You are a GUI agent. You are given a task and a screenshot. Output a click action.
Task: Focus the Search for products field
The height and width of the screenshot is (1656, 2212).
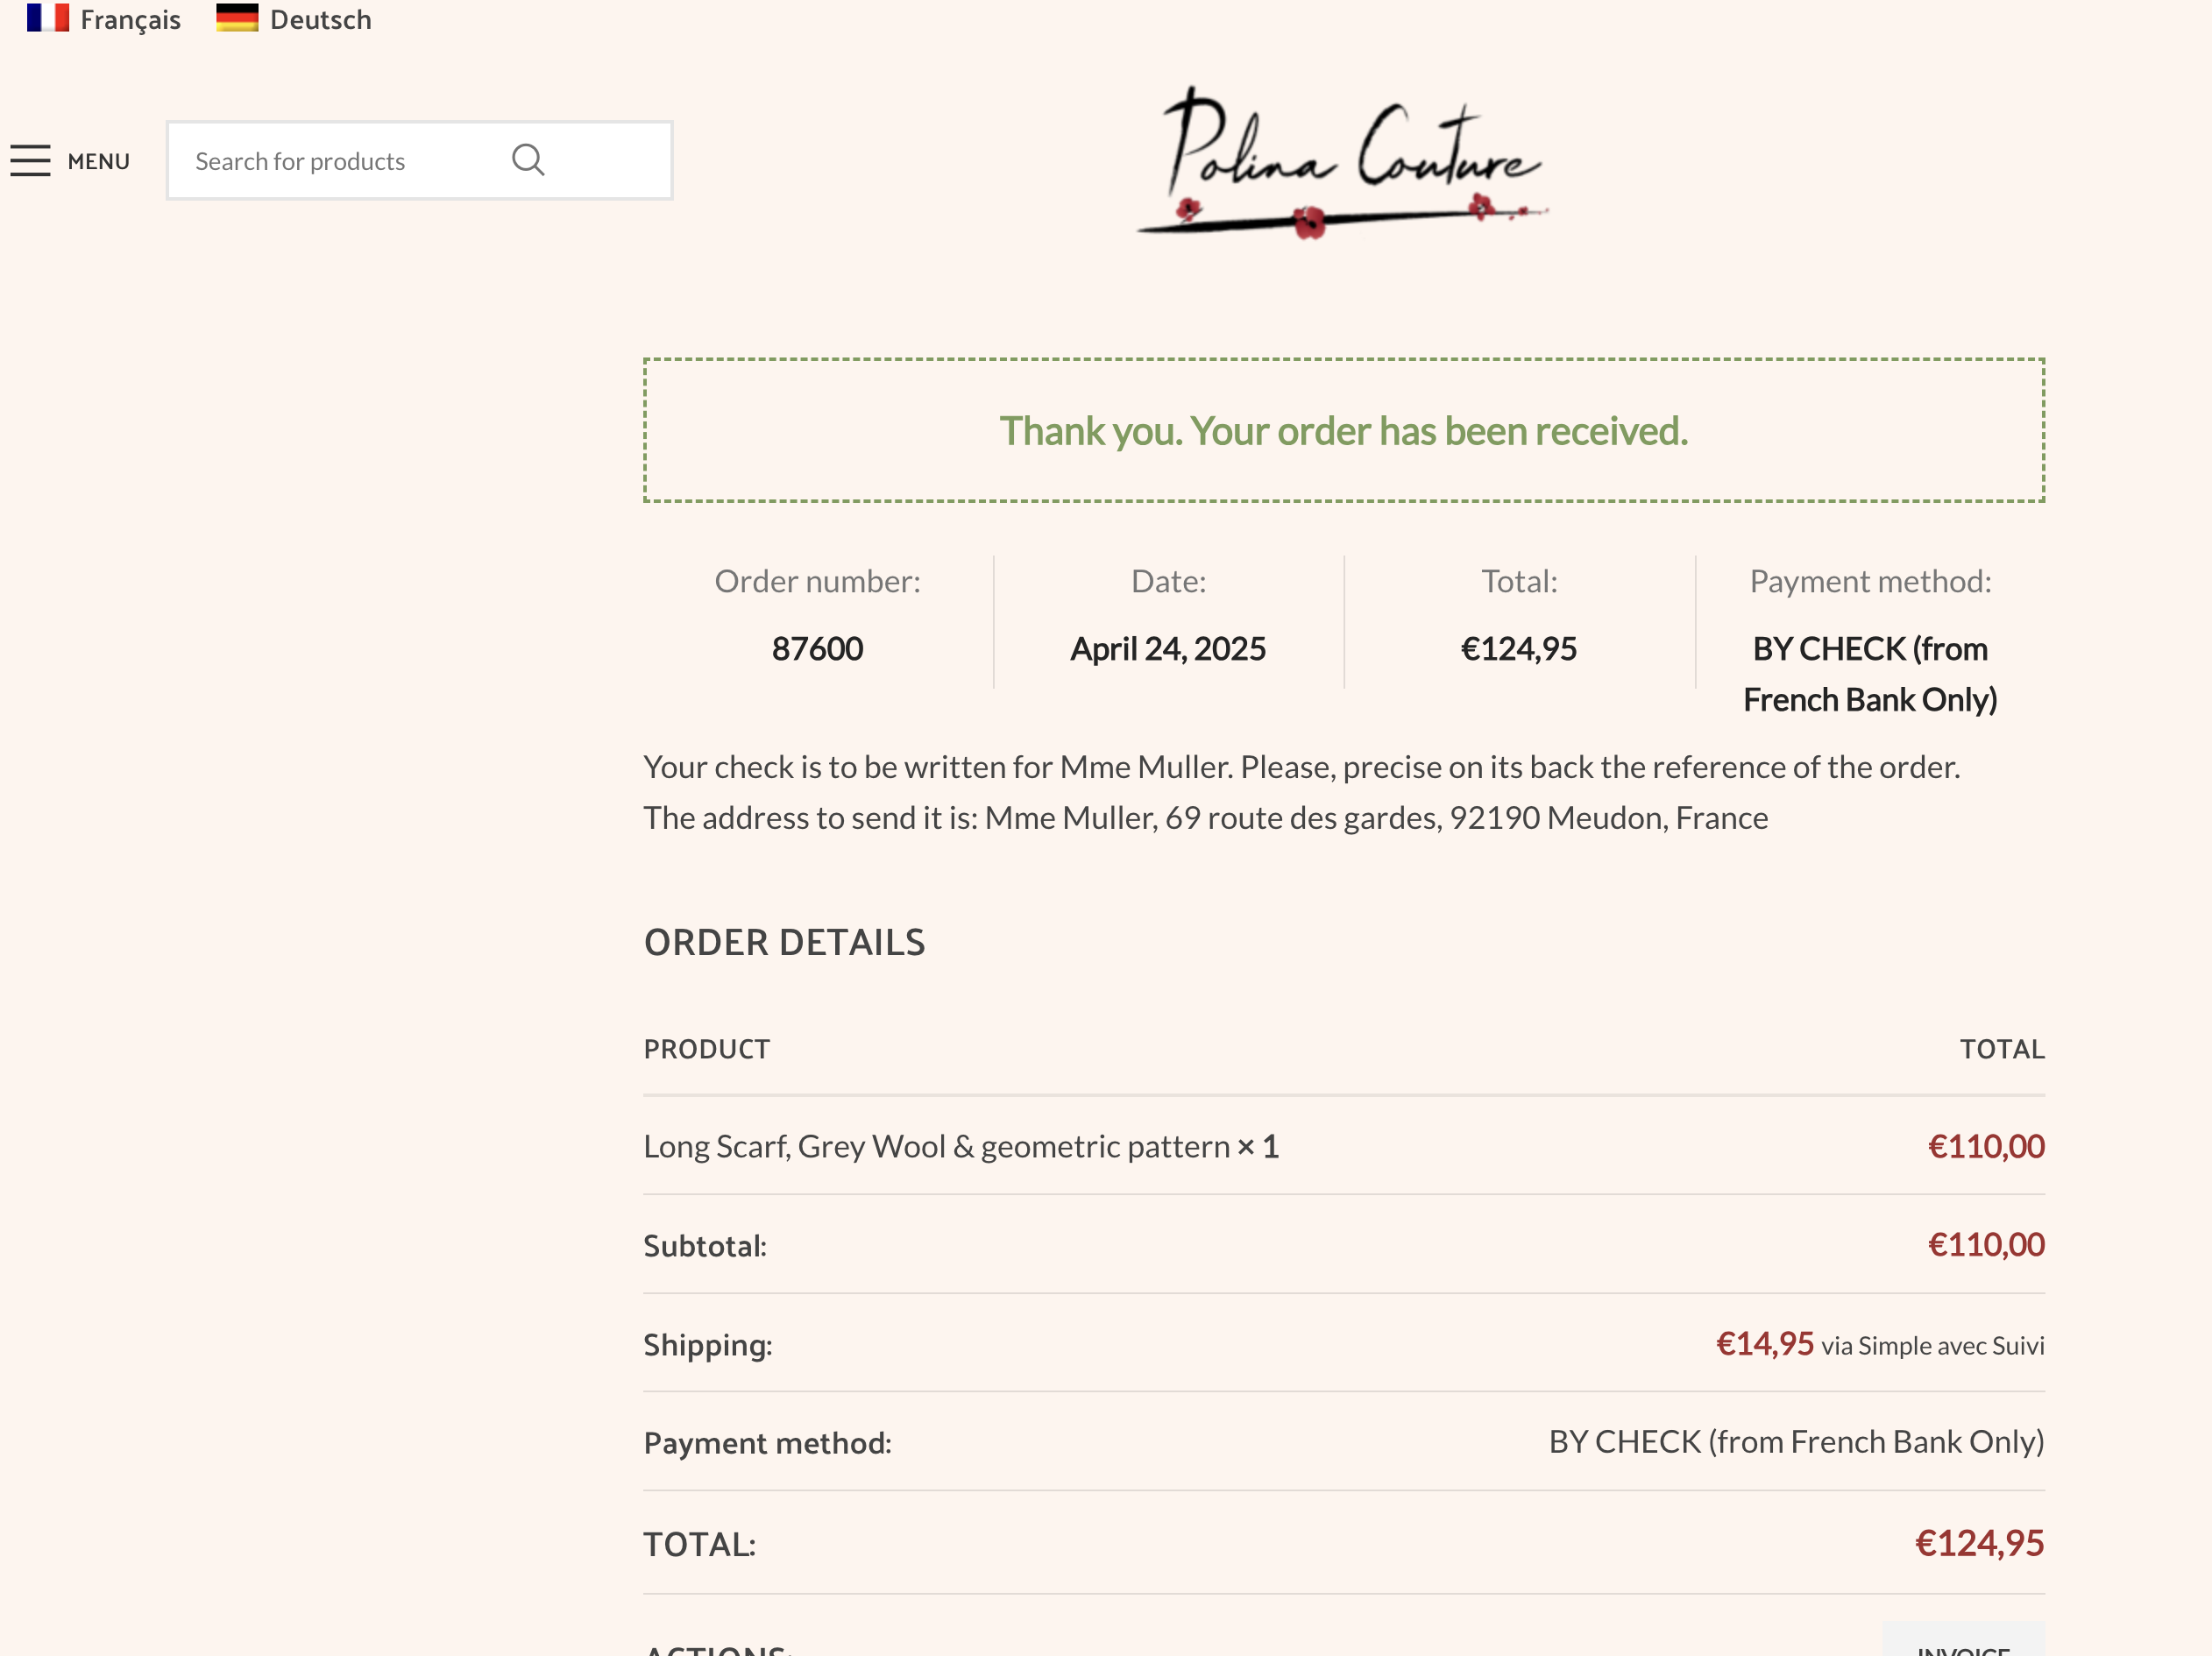419,160
